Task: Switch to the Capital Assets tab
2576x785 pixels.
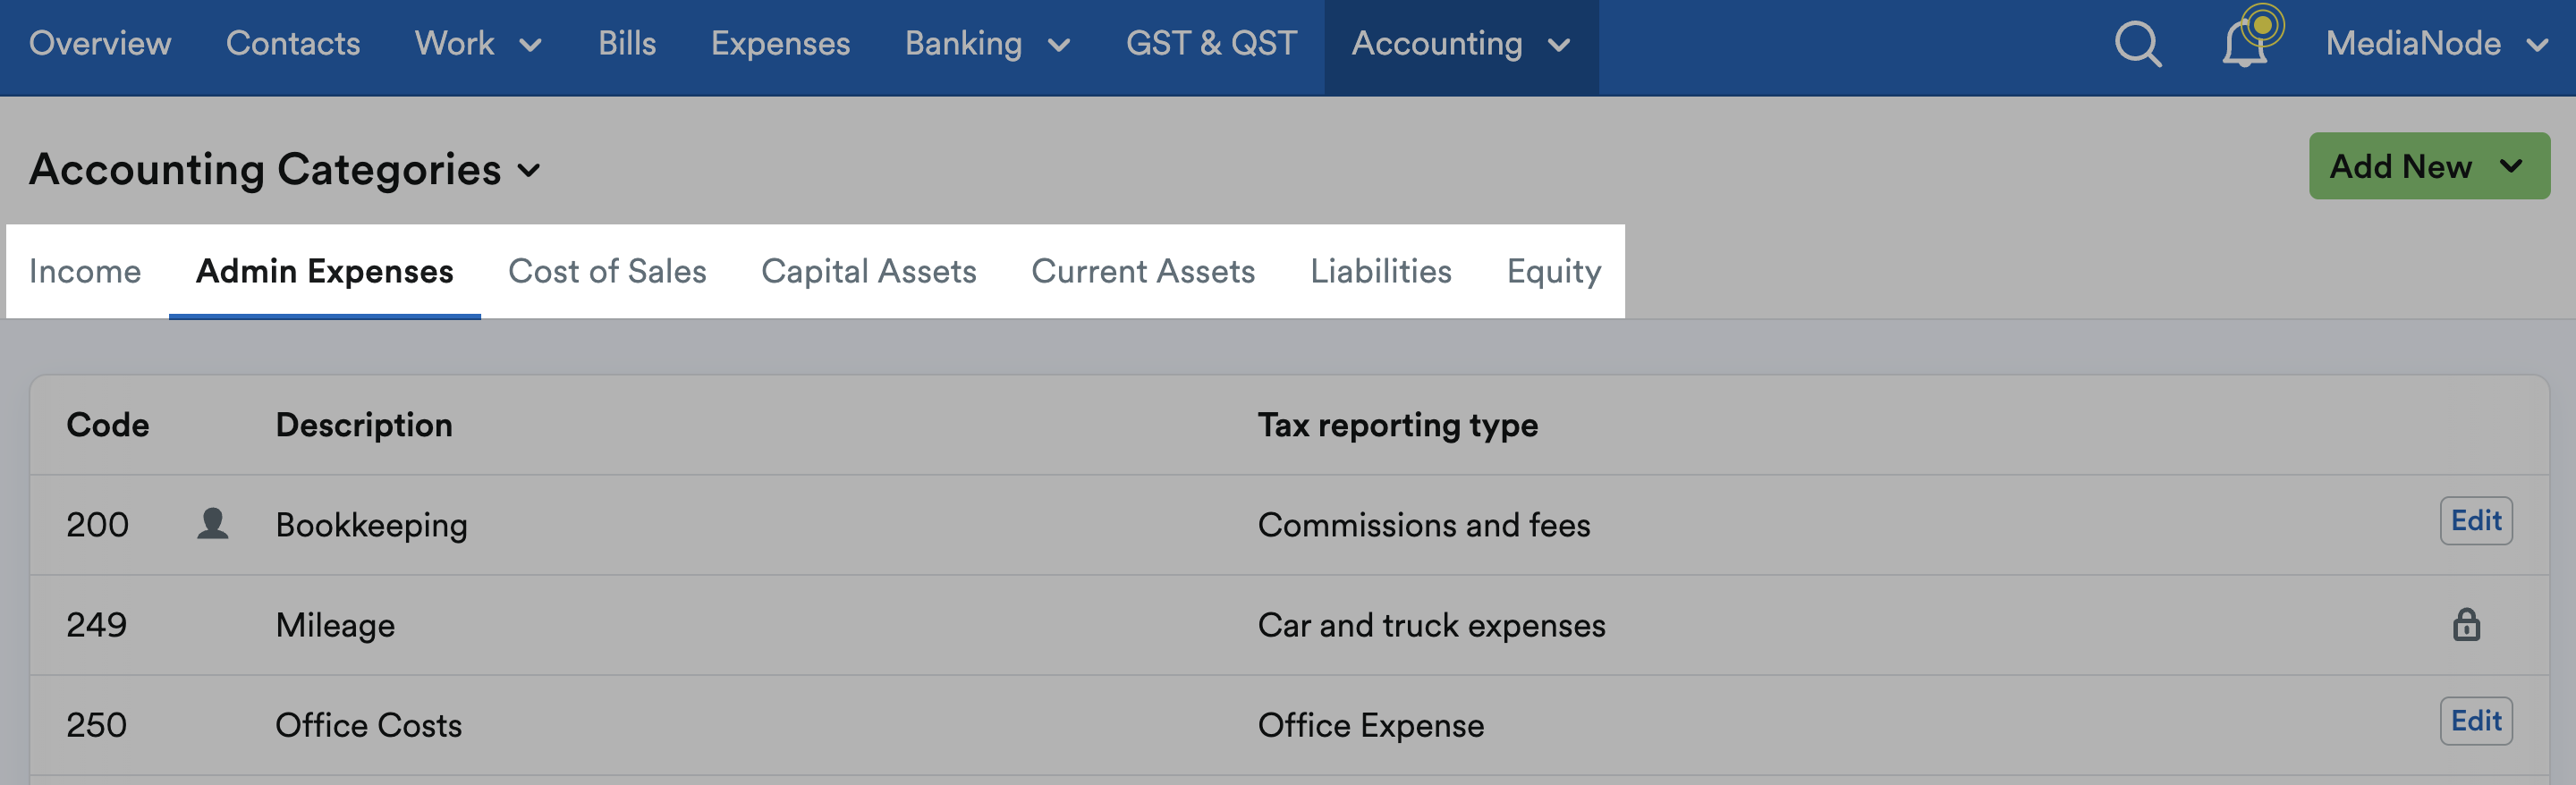Action: [868, 271]
